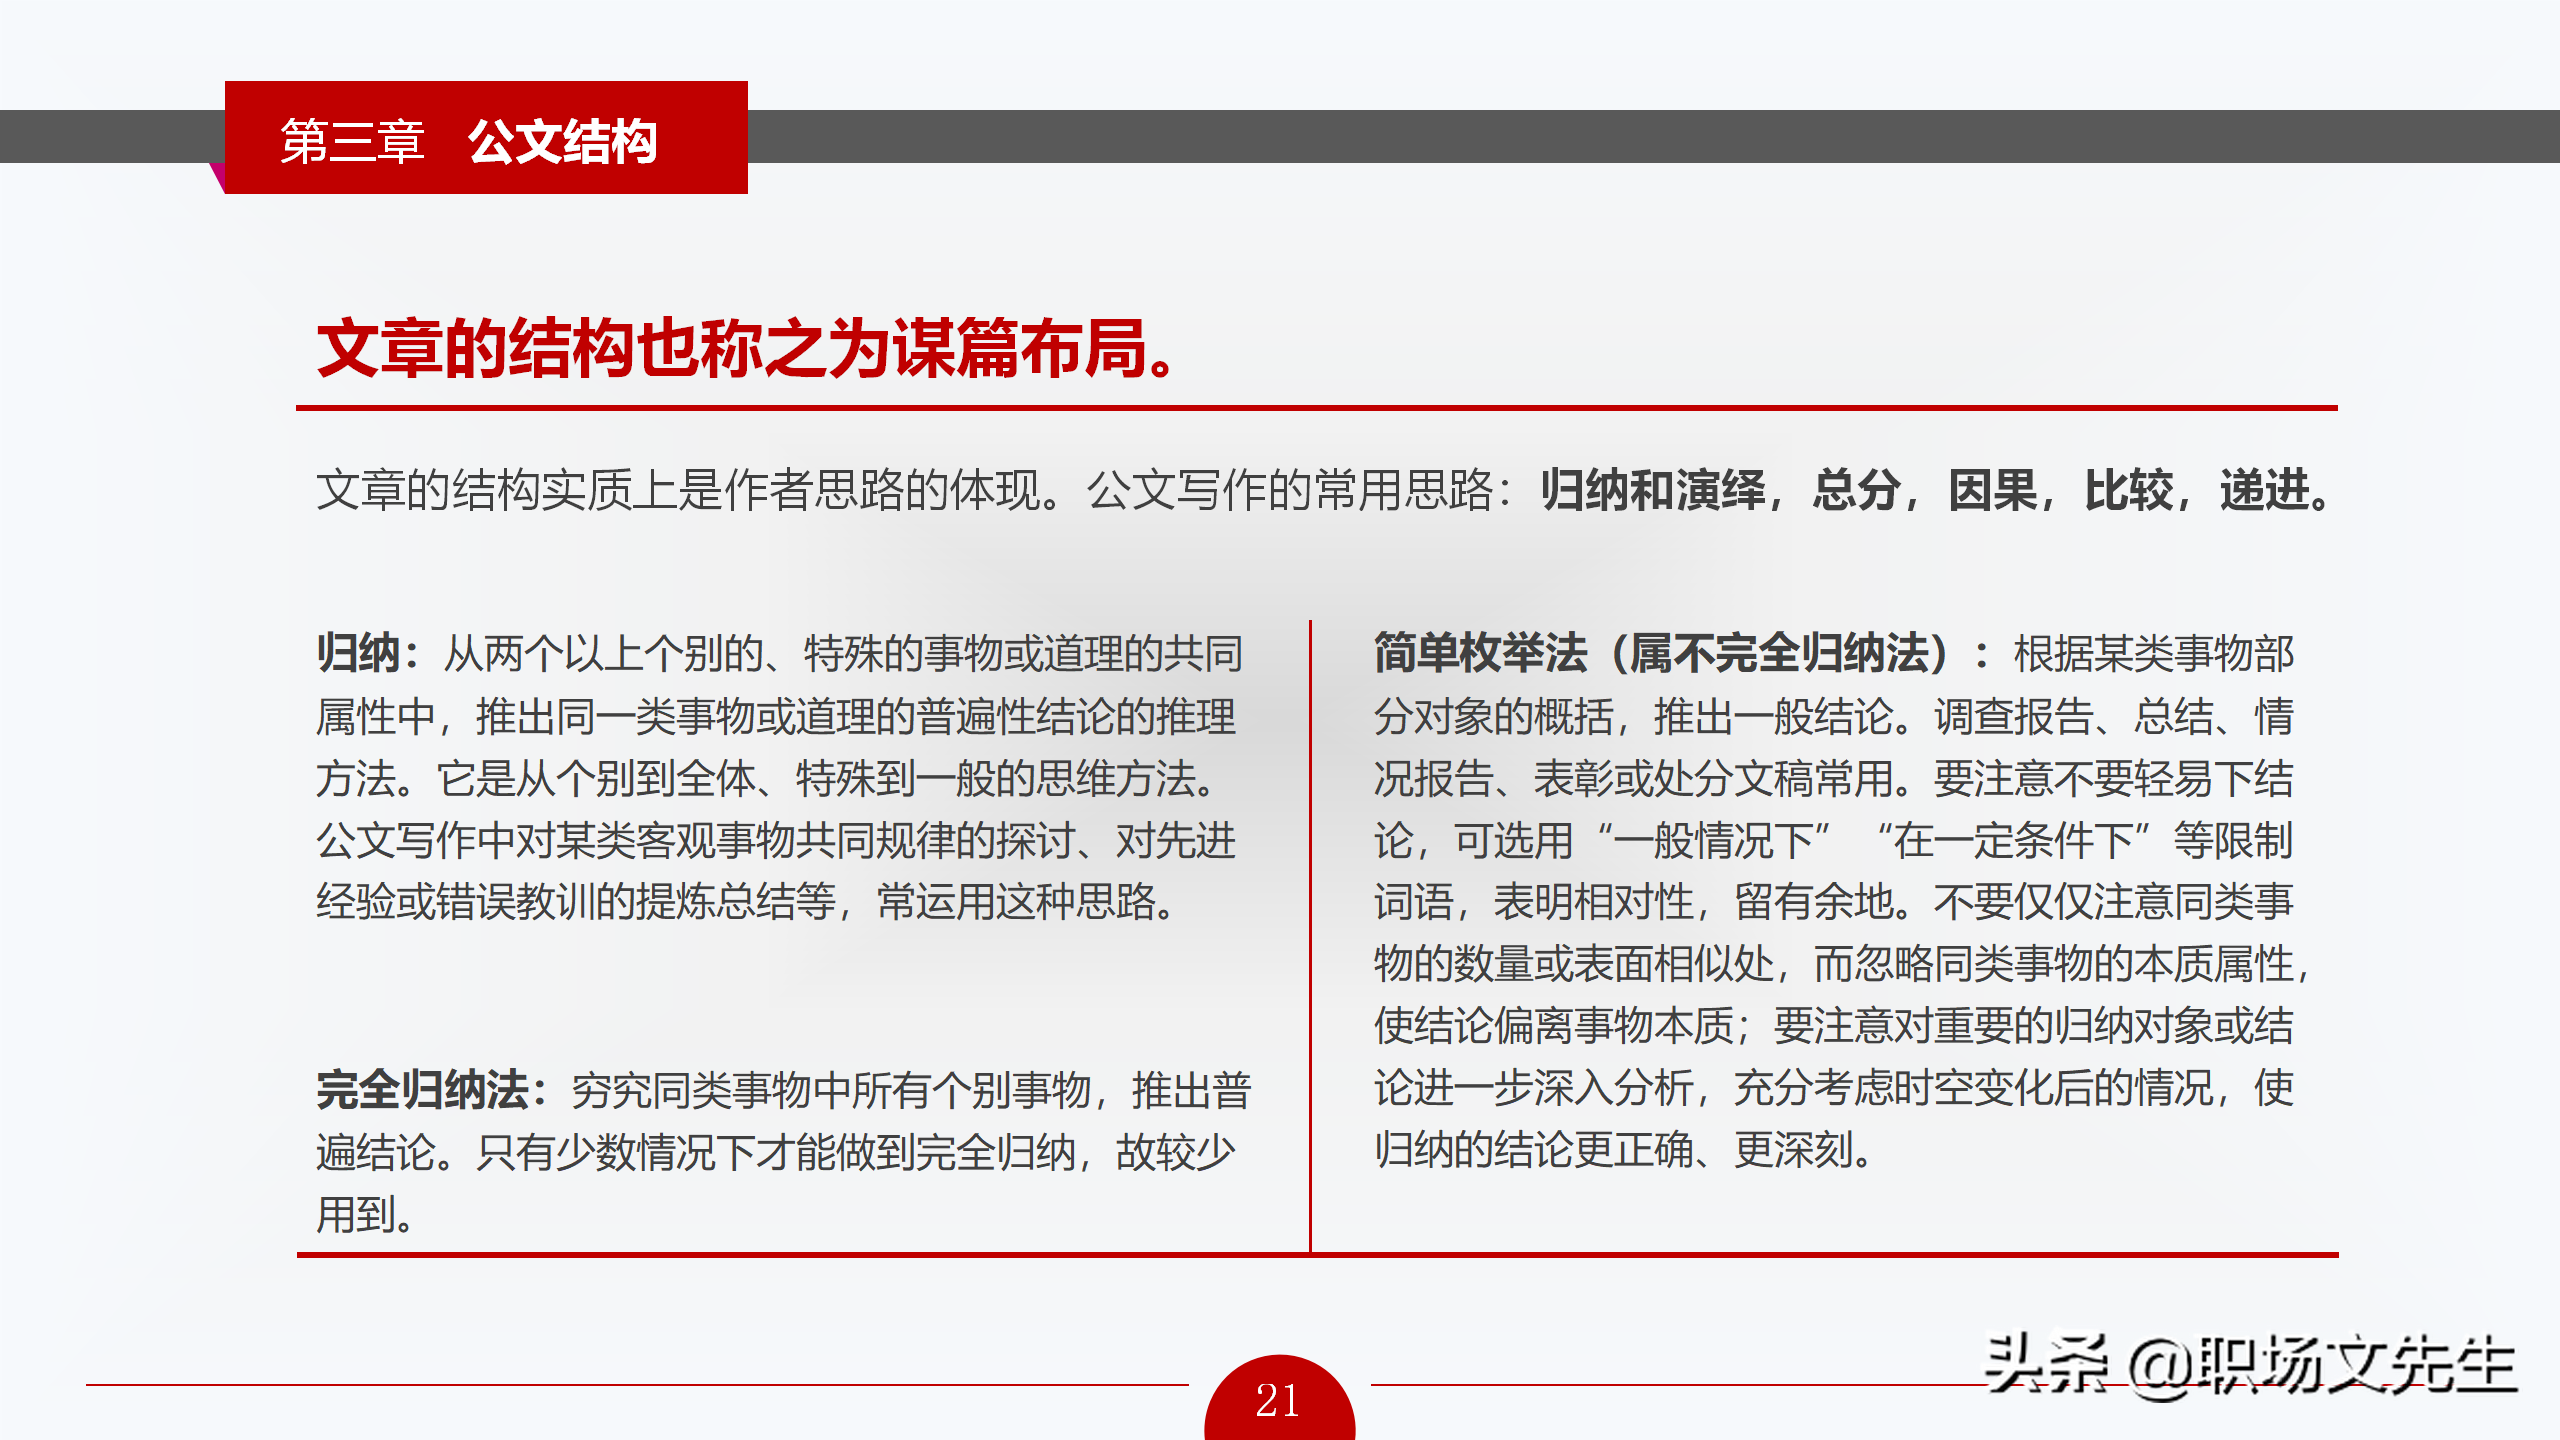Click the red chapter title banner 第三章 公文结构
The width and height of the screenshot is (2560, 1440).
[x=486, y=139]
